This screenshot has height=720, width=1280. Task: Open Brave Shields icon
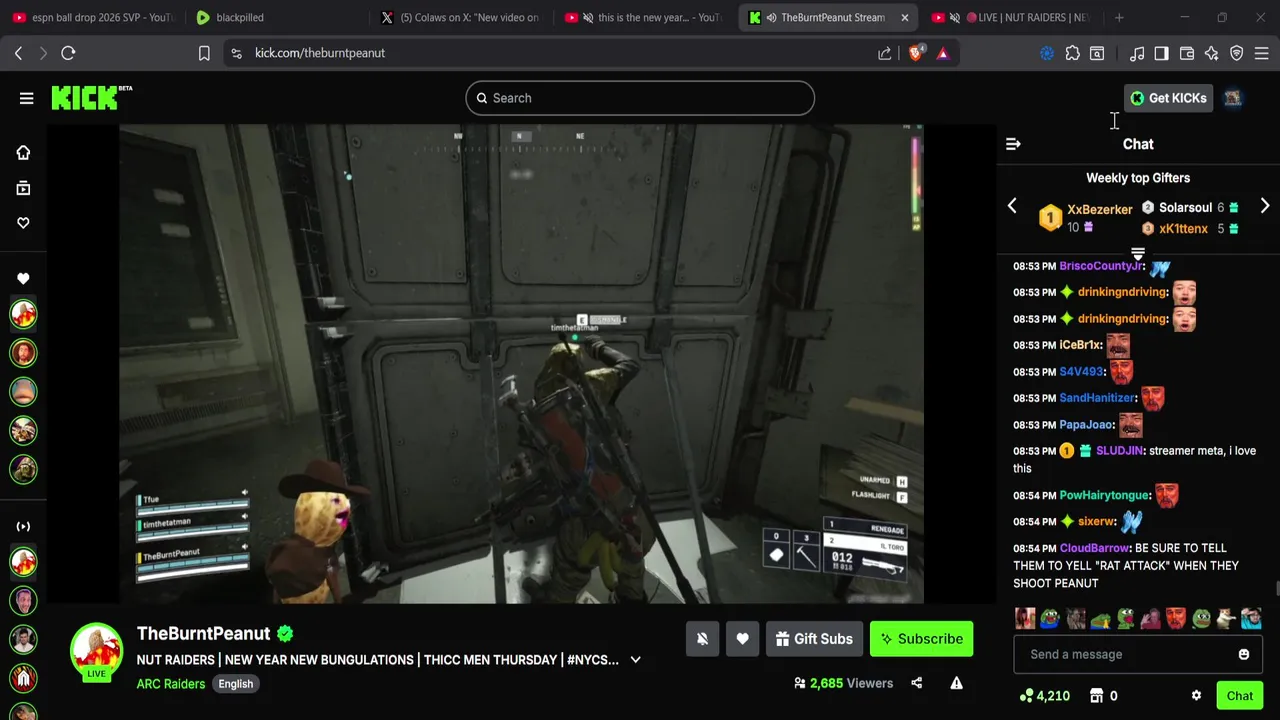coord(916,53)
